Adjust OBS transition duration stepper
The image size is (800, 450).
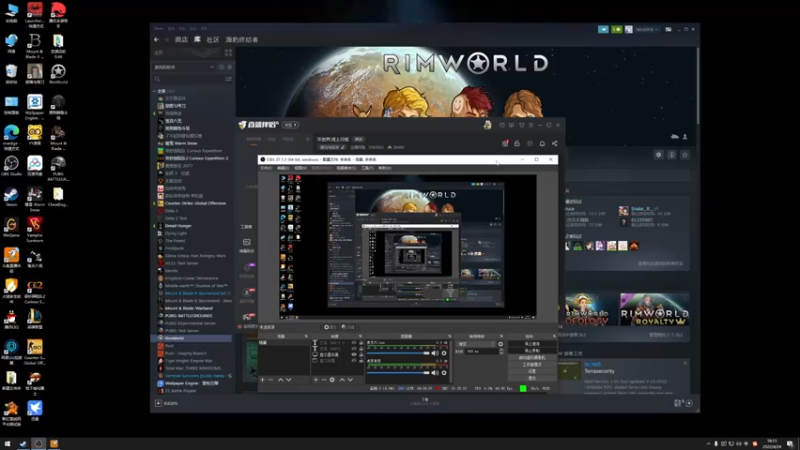click(x=502, y=352)
